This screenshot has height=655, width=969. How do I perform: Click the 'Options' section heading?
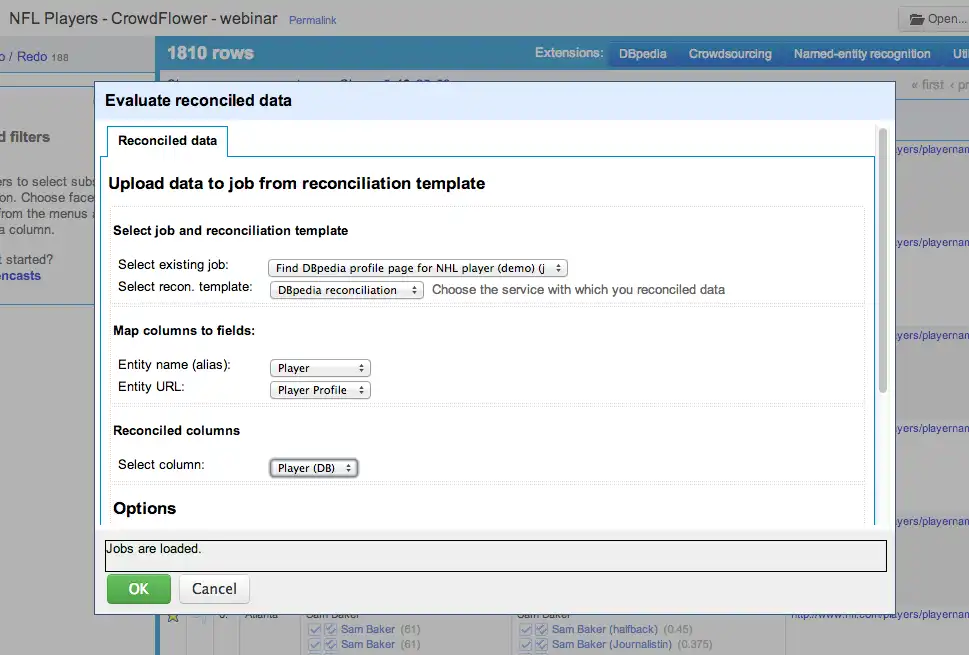tap(145, 509)
